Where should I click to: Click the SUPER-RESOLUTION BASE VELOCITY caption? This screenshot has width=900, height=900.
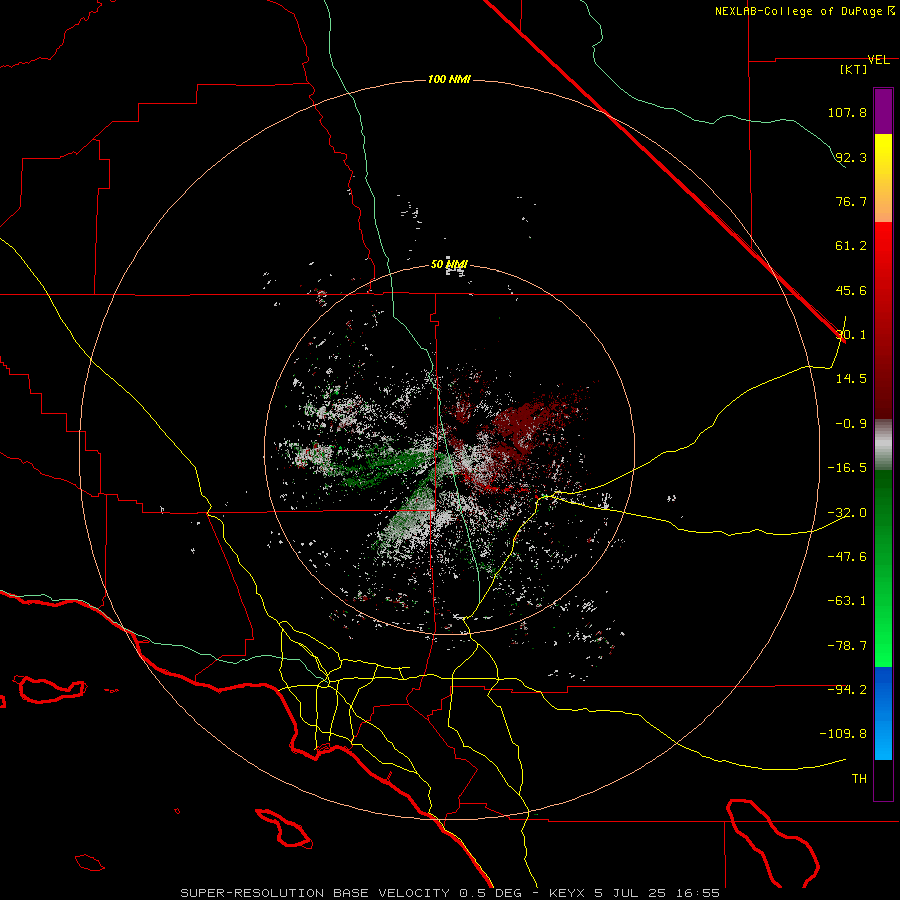coord(315,893)
